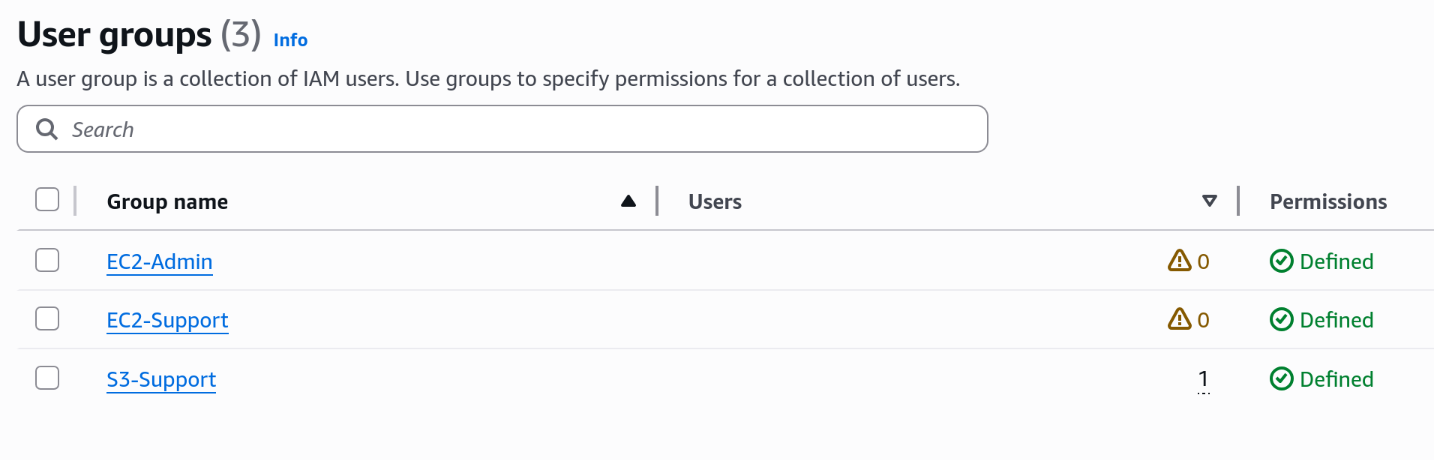Click the warning icon in the EC2-Admin row

(x=1179, y=261)
